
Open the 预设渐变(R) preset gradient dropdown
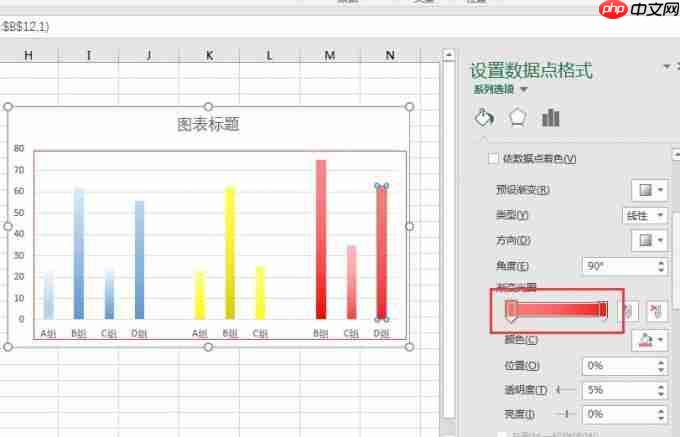[649, 190]
